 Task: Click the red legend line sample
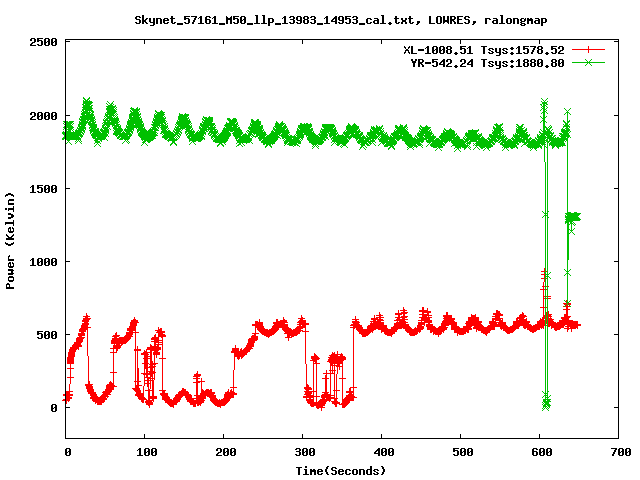[588, 49]
